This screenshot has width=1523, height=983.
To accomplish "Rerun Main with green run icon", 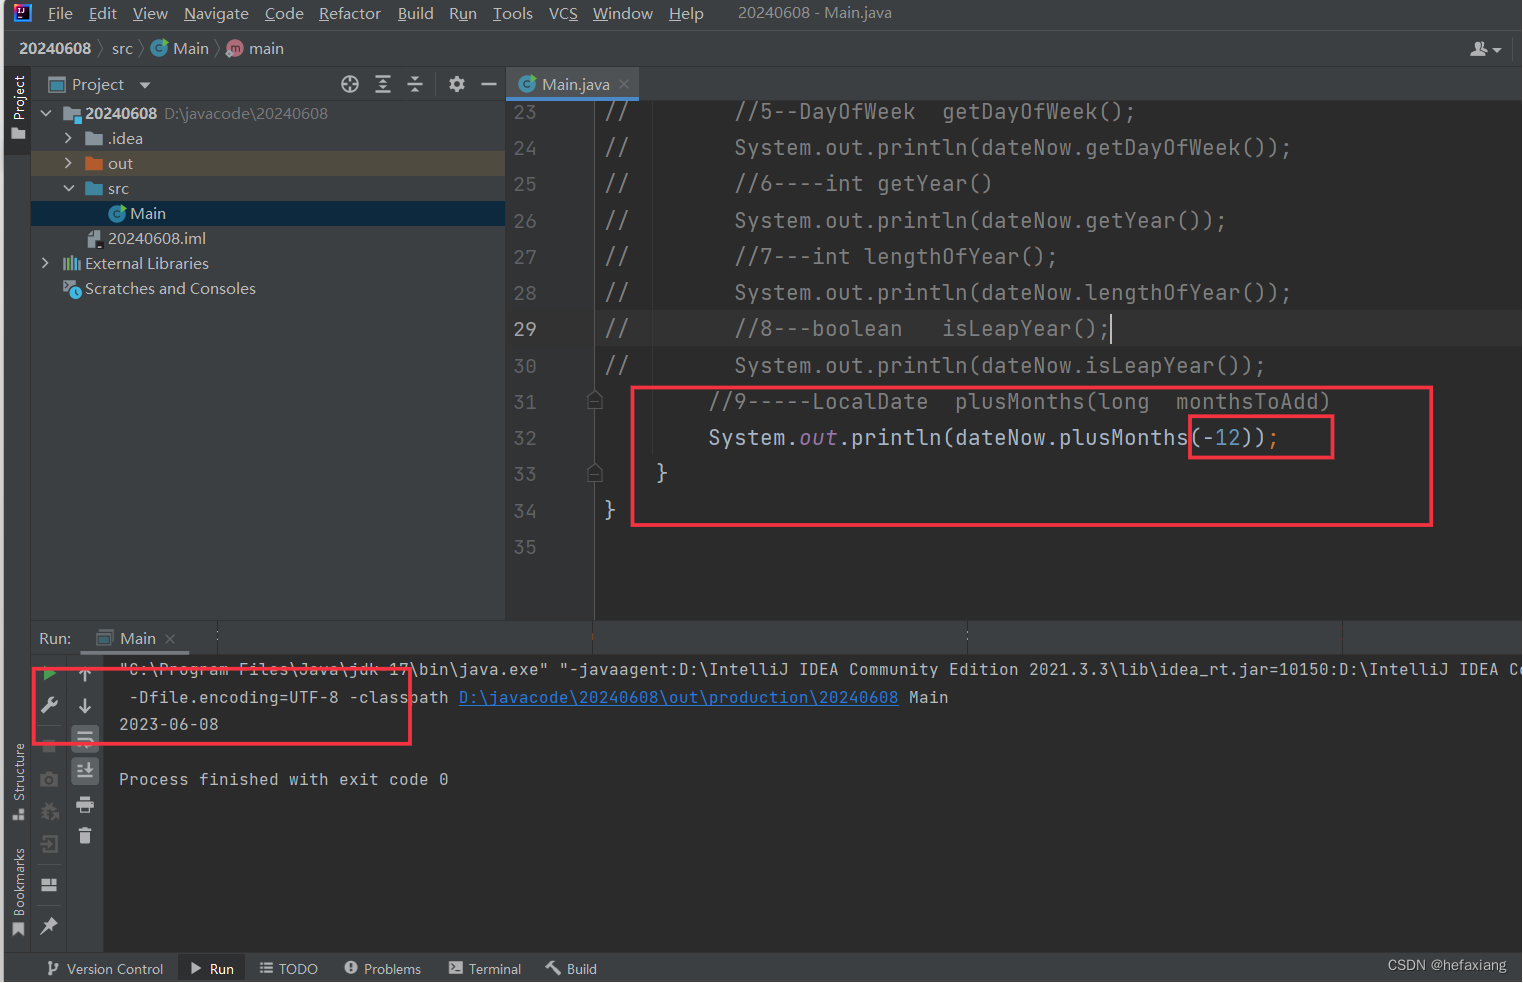I will (49, 675).
